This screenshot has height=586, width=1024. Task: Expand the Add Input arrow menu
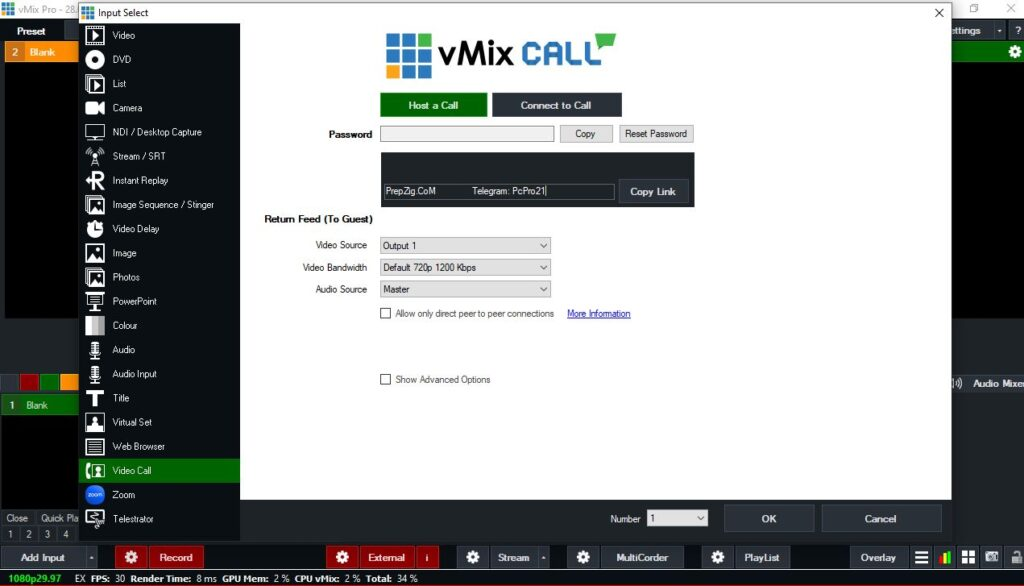point(91,557)
